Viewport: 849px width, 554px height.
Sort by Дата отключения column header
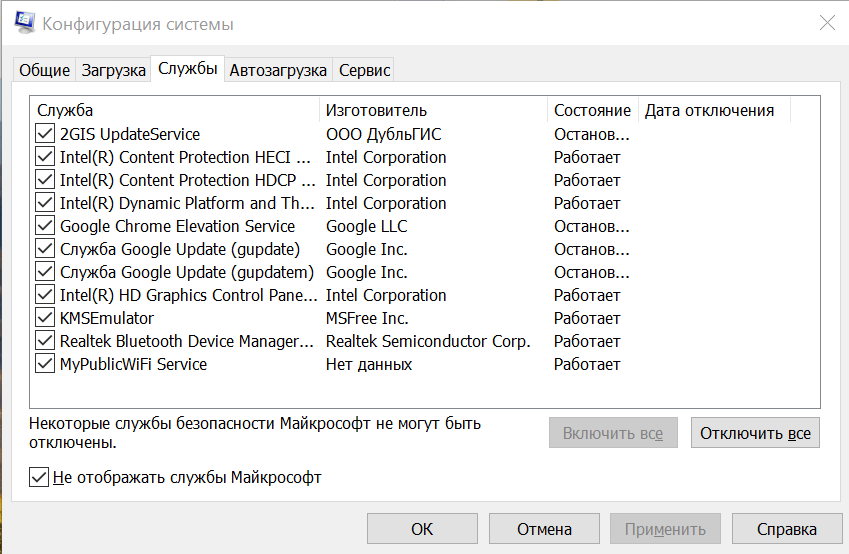click(x=714, y=110)
